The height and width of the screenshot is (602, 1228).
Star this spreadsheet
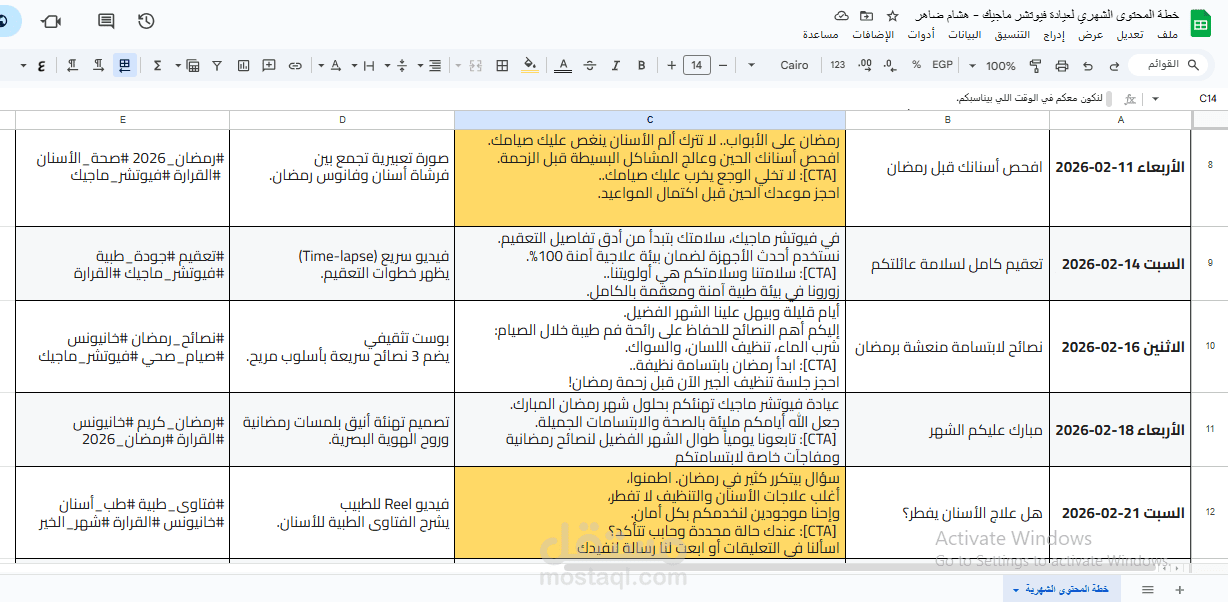coord(893,16)
